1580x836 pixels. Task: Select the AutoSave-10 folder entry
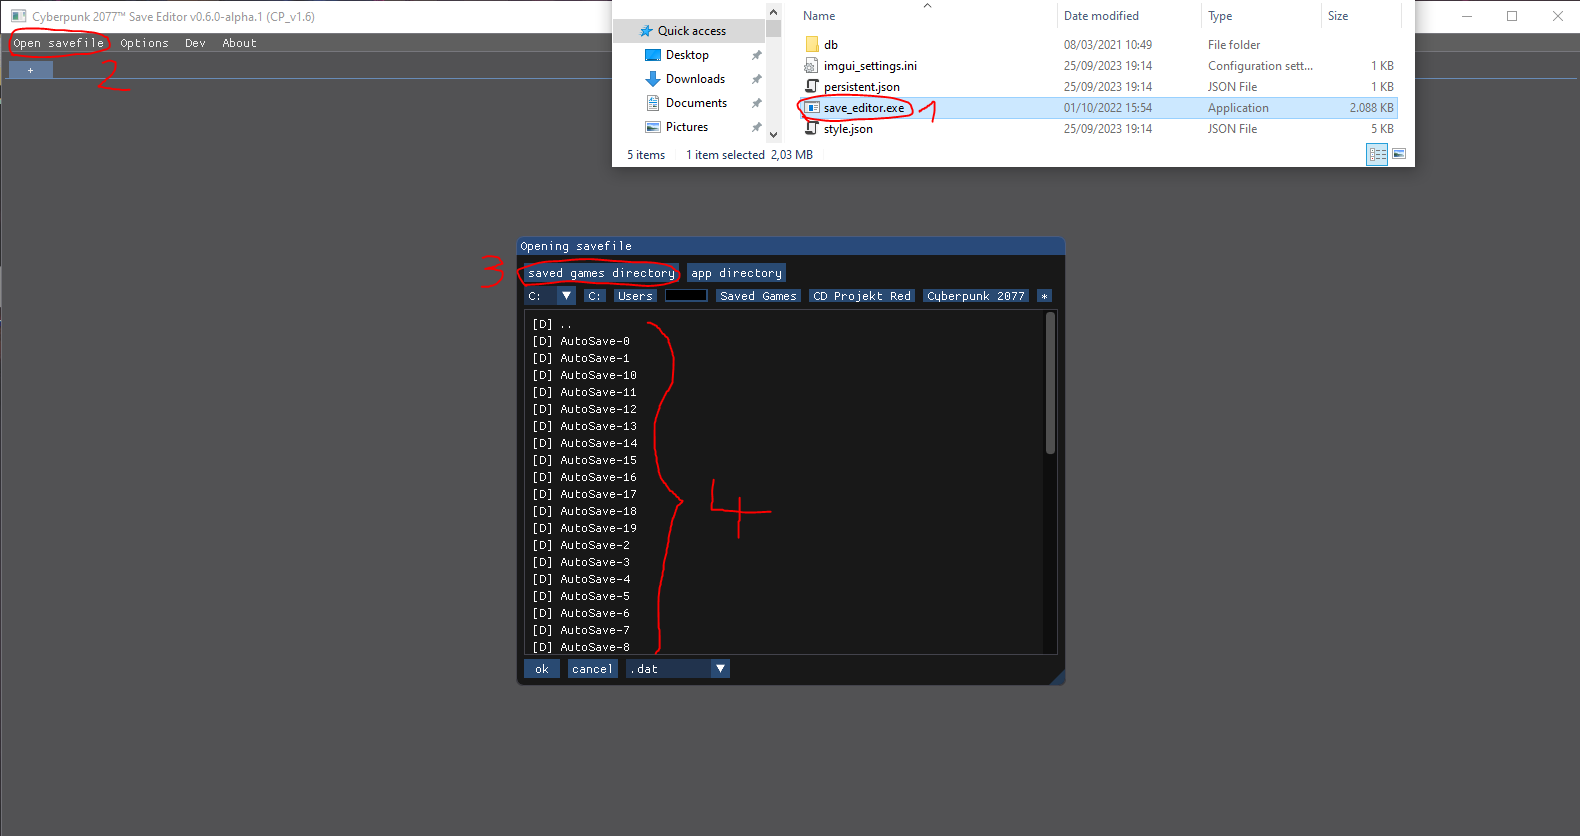(x=785, y=375)
